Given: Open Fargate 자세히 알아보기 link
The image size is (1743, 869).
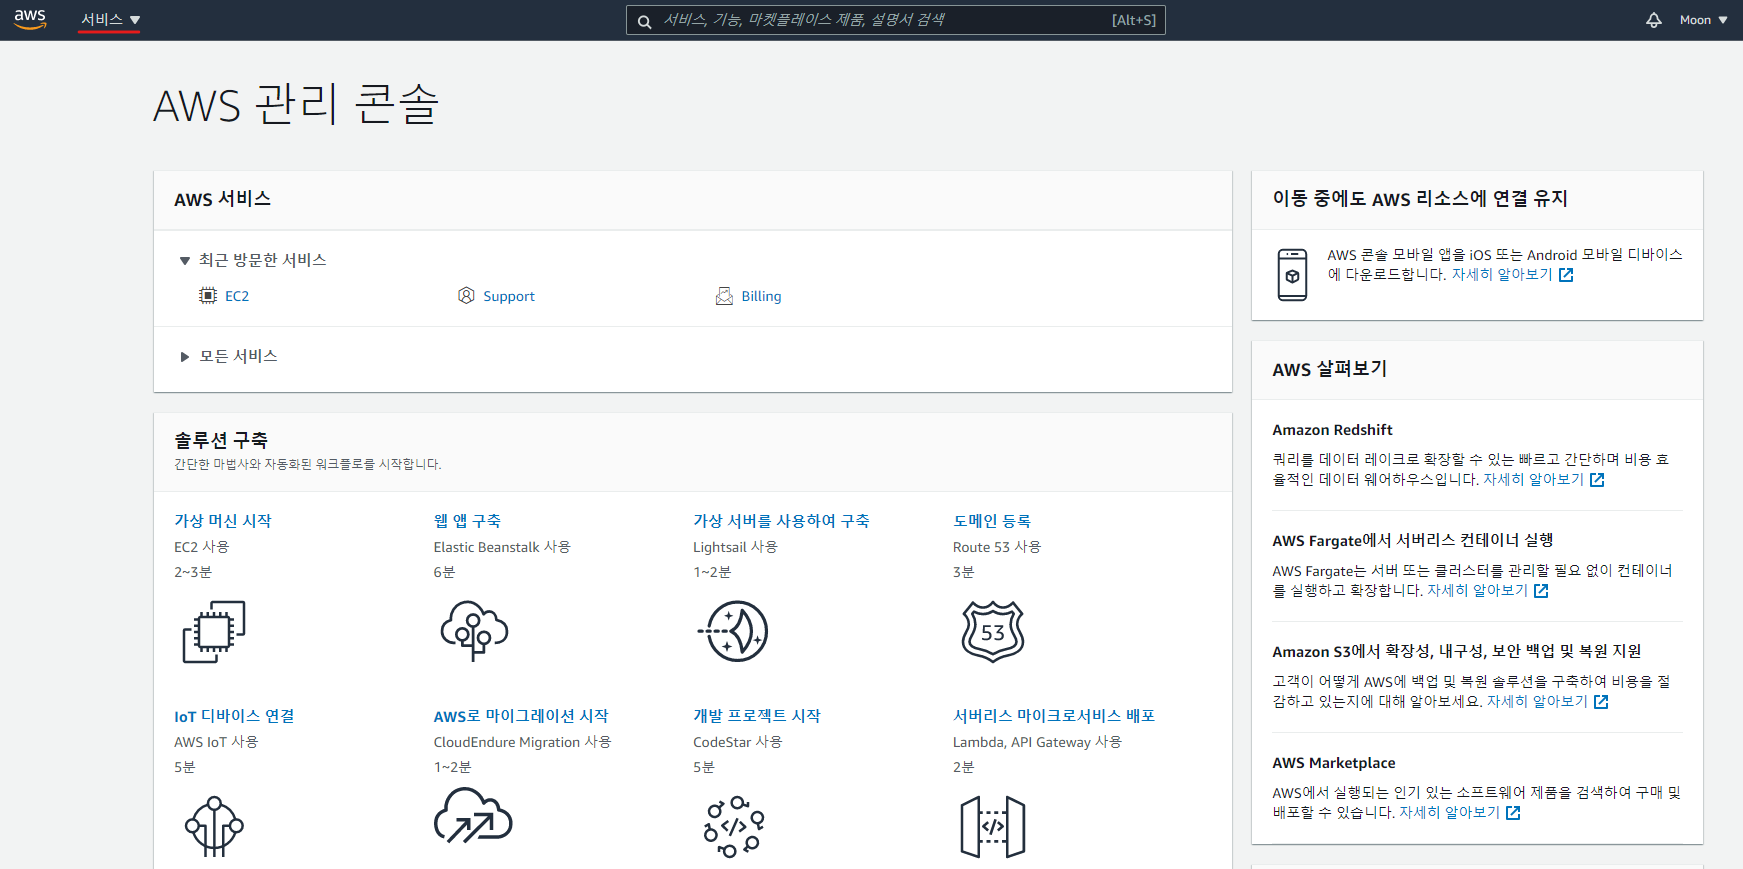Looking at the screenshot, I should 1477,591.
